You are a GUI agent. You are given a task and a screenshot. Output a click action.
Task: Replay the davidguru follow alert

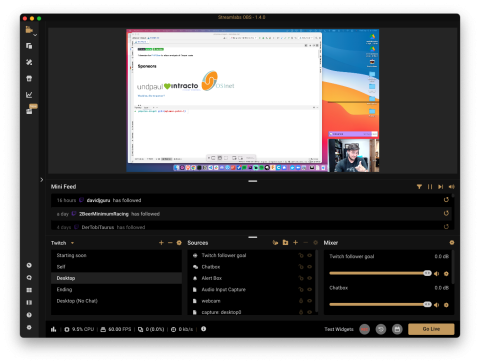point(446,200)
